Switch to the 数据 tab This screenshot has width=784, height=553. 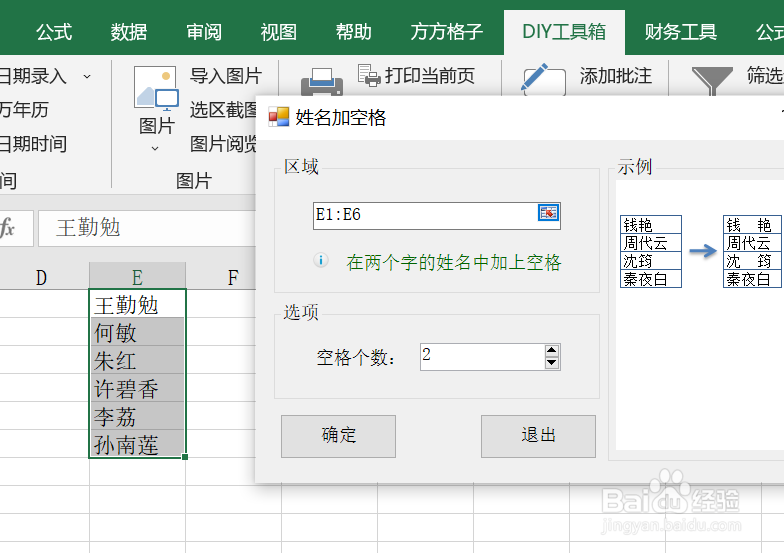coord(129,32)
